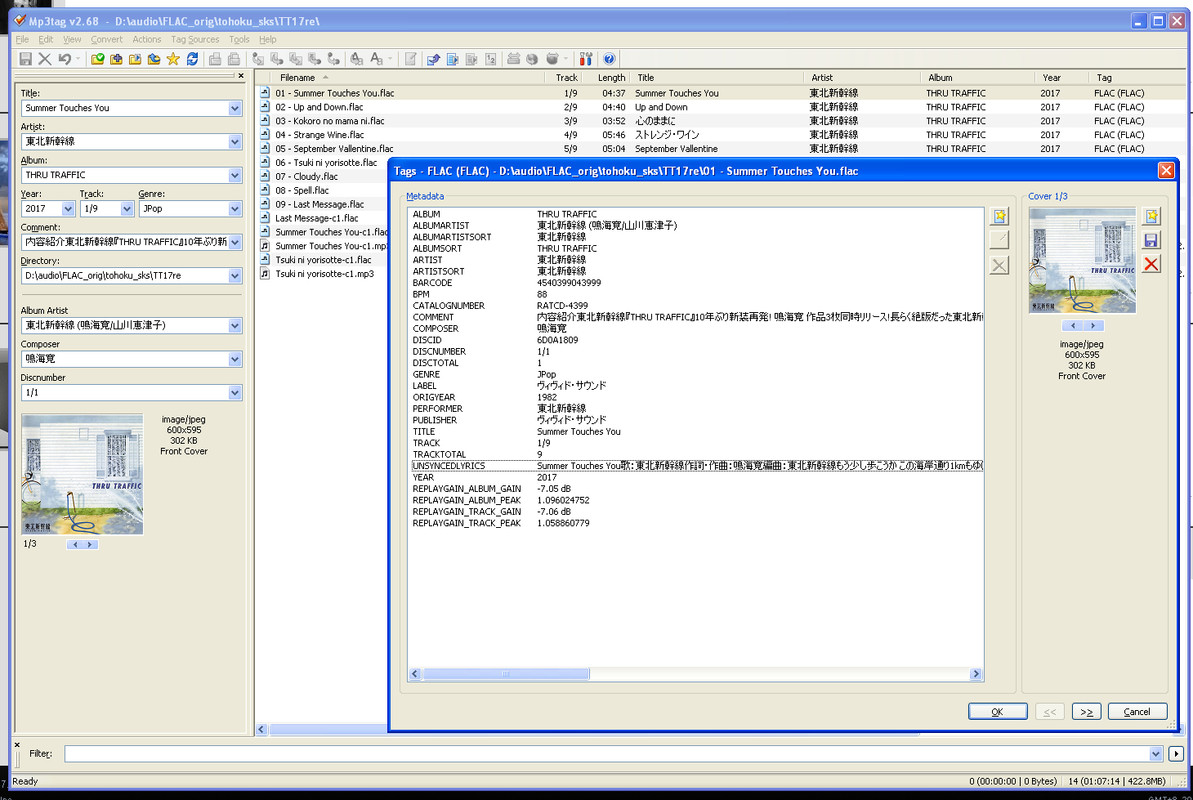
Task: Click the cover art thumbnail in the Tags dialog
Action: pos(1082,260)
